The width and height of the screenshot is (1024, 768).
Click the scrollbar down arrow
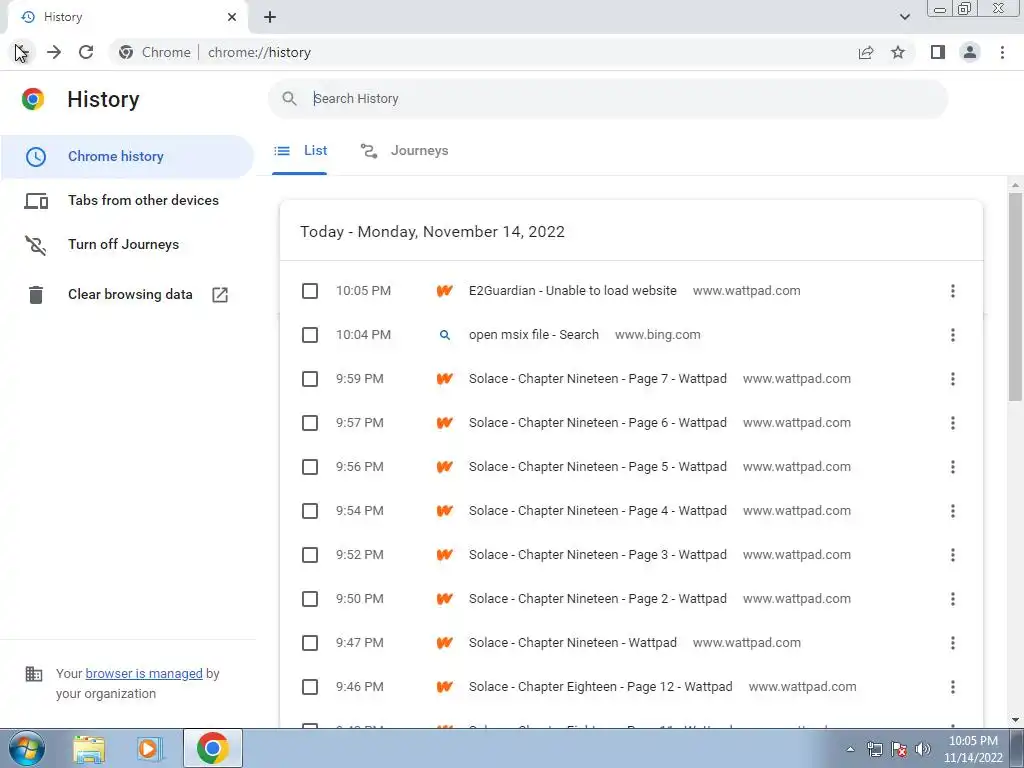point(1016,720)
